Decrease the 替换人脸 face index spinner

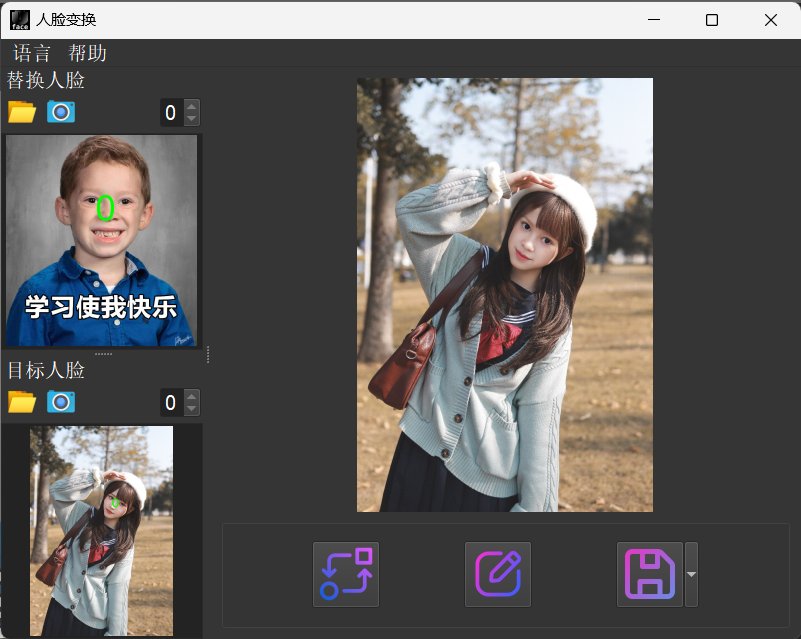point(192,119)
